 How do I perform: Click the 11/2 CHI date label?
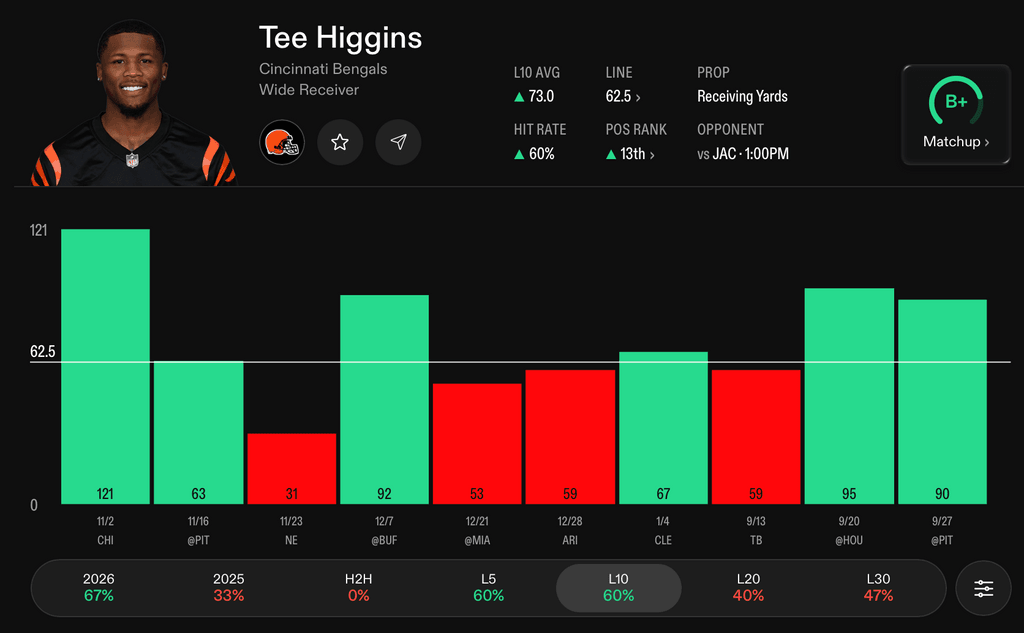pos(105,530)
